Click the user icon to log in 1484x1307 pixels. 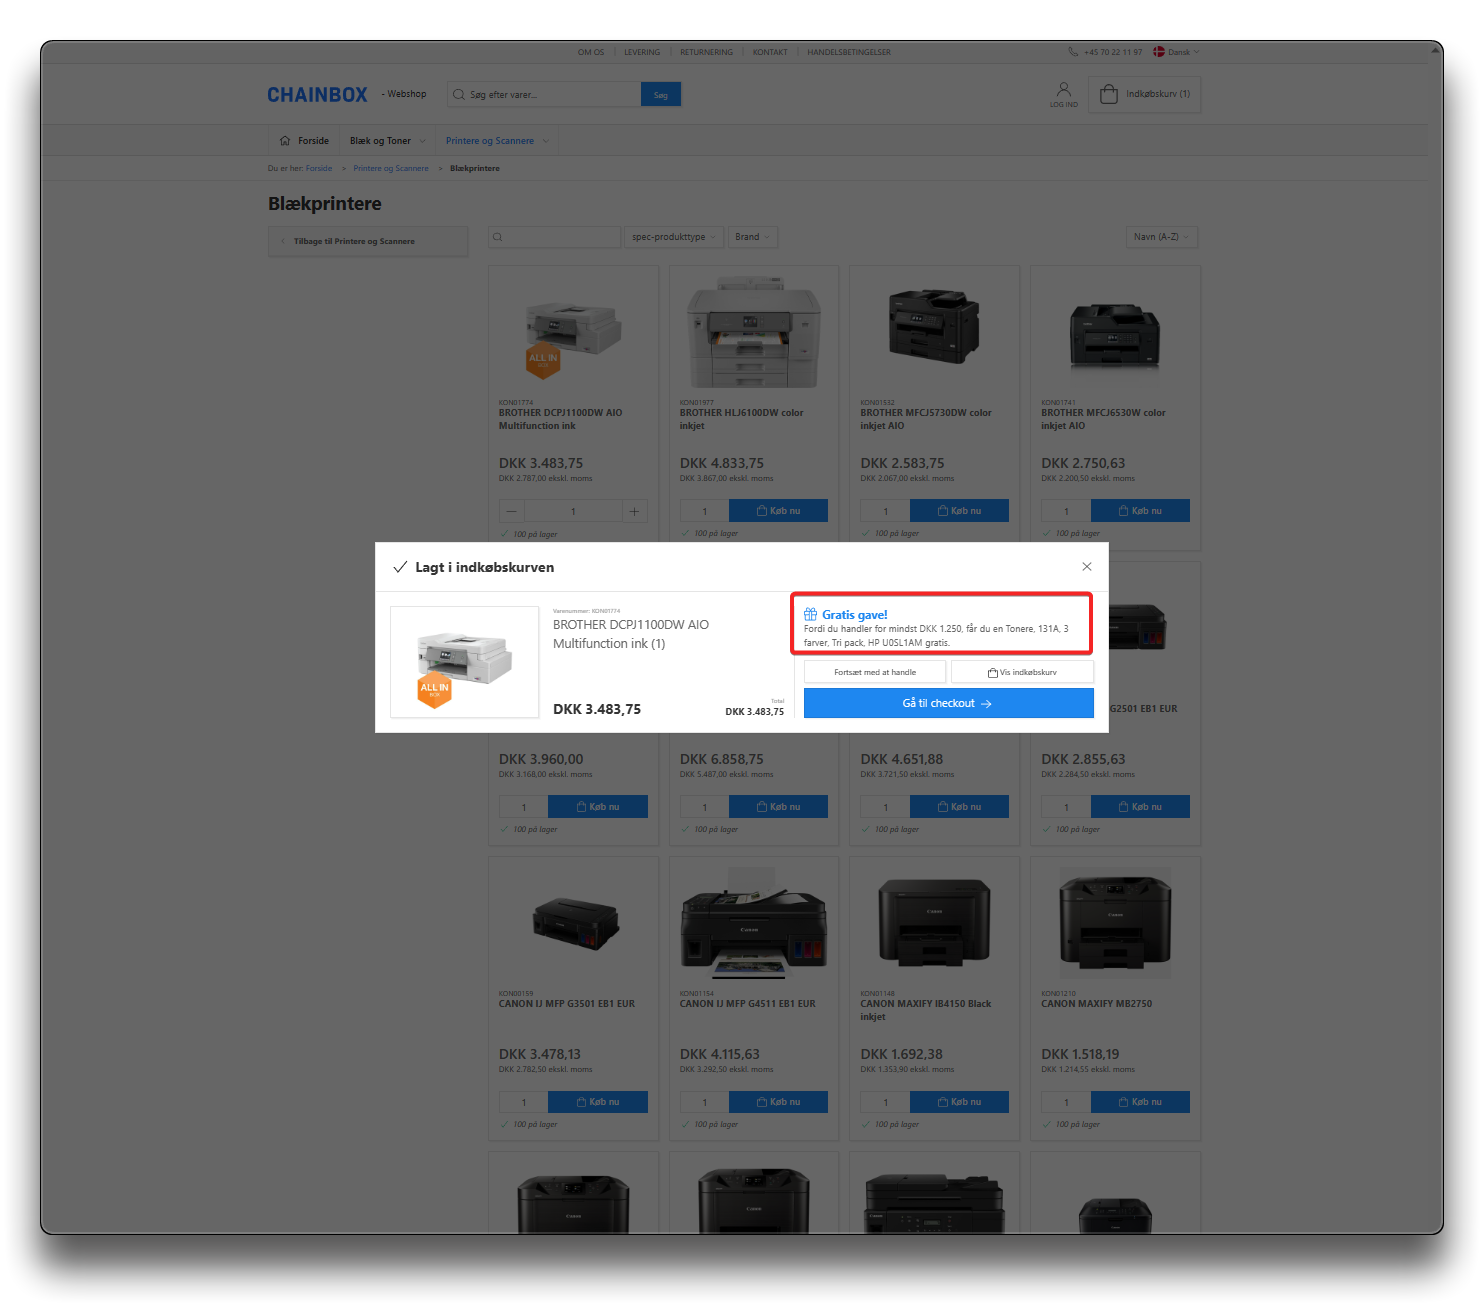click(1063, 90)
